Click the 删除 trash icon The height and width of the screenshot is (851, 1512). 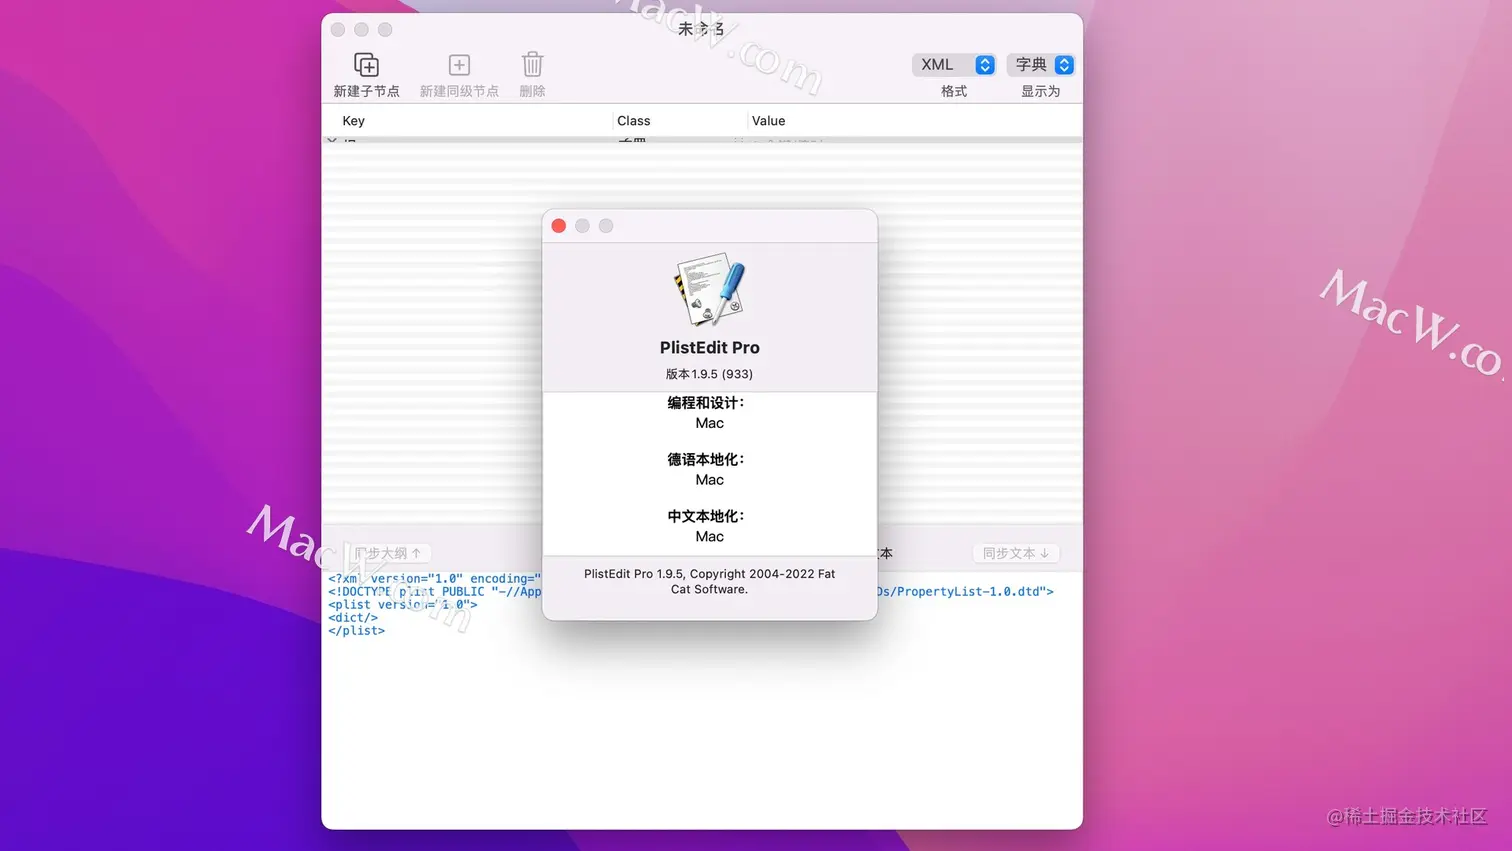click(532, 65)
